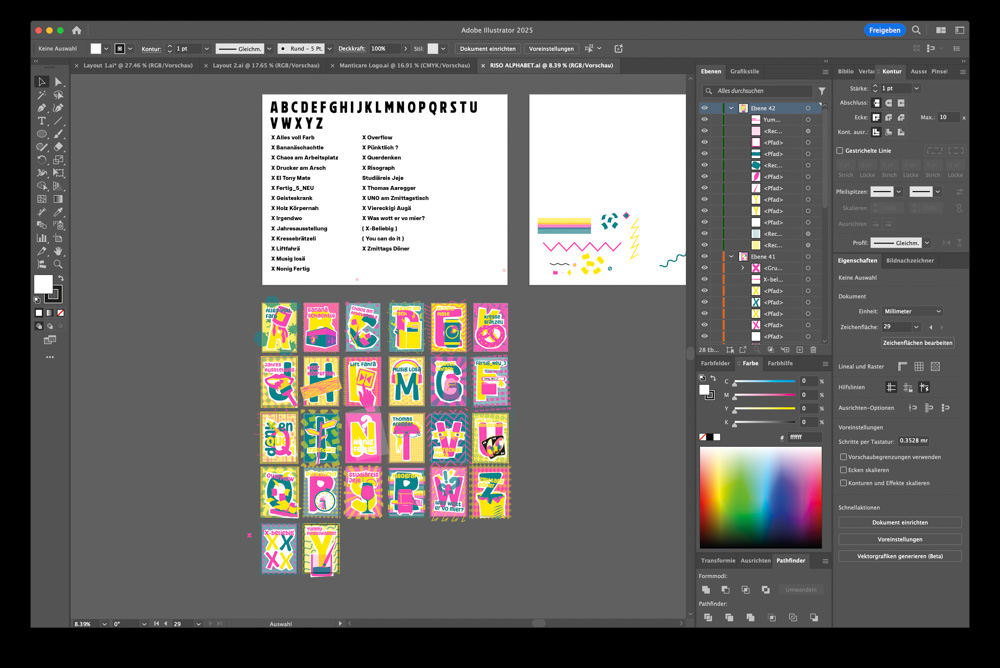This screenshot has width=1000, height=668.
Task: Activate the Zoom tool
Action: tap(58, 264)
